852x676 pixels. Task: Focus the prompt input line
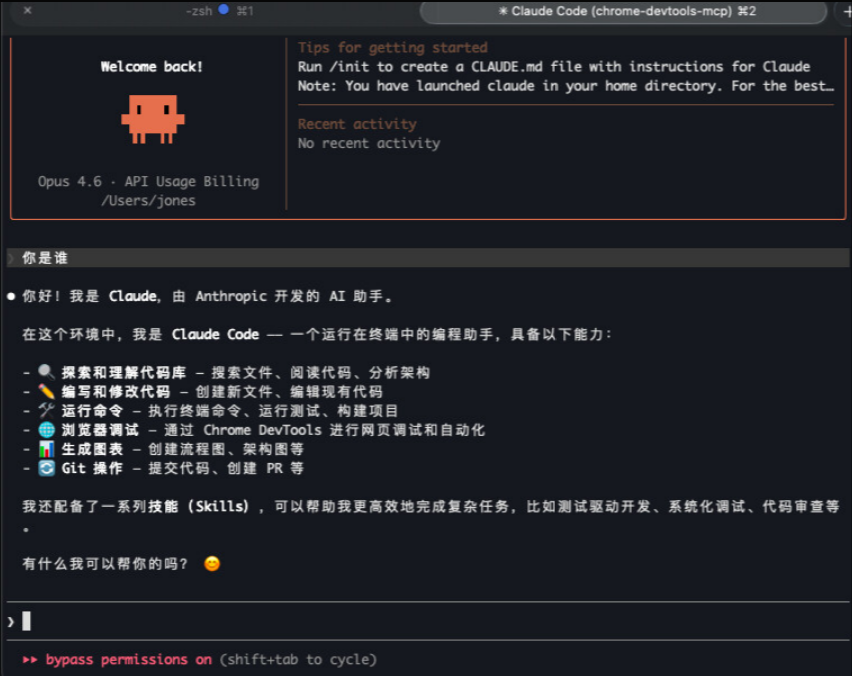pyautogui.click(x=426, y=621)
